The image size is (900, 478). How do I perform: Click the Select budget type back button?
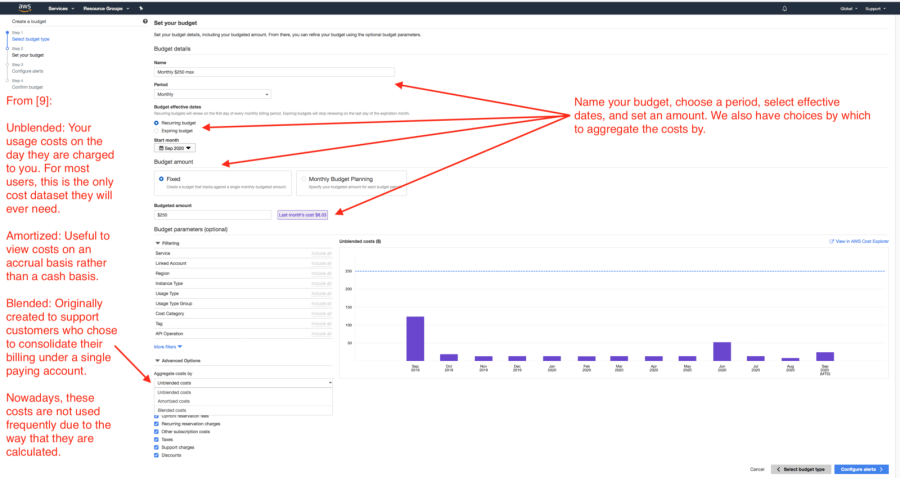(801, 469)
